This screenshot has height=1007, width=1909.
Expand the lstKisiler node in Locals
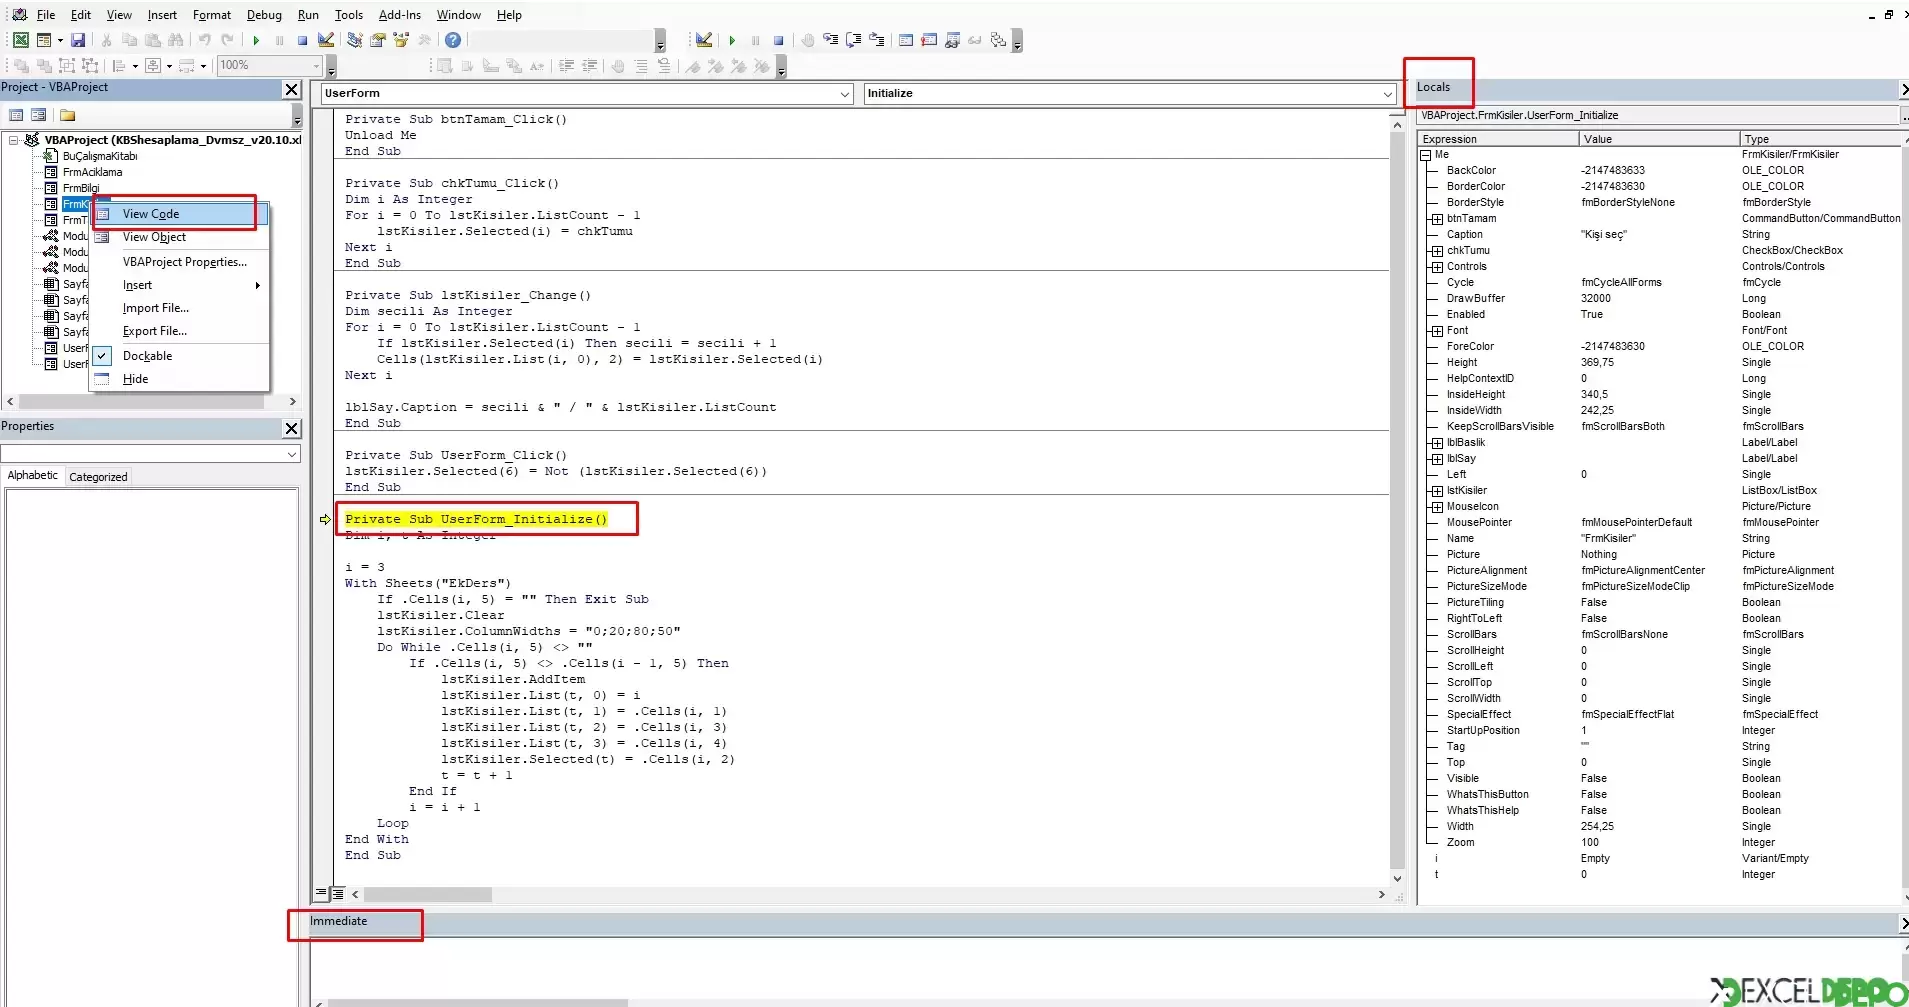tap(1437, 491)
